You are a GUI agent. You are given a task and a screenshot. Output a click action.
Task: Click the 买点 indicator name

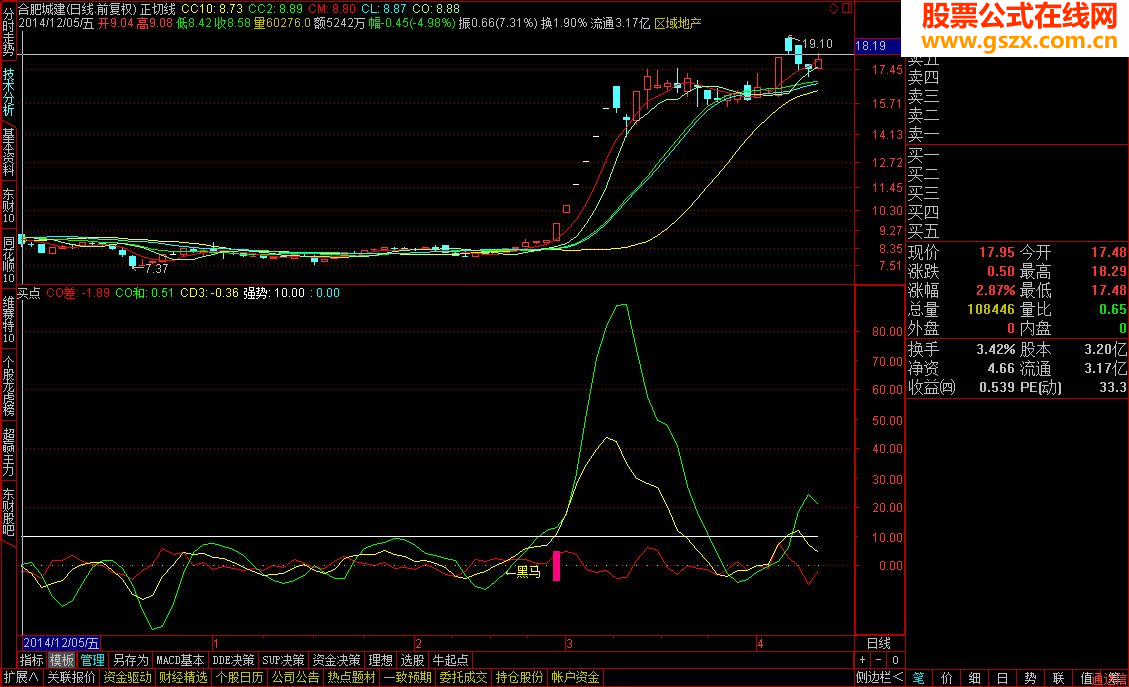point(29,293)
